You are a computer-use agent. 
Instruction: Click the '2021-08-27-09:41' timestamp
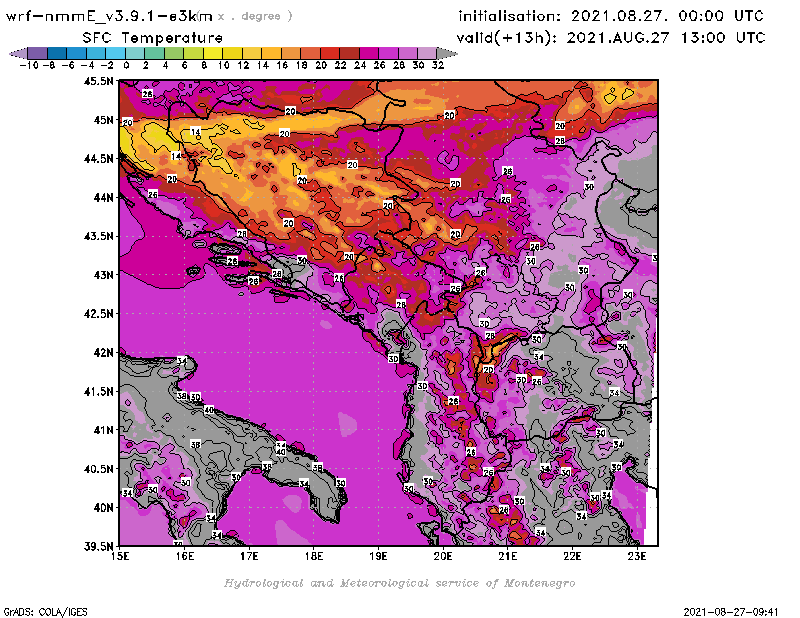[731, 612]
